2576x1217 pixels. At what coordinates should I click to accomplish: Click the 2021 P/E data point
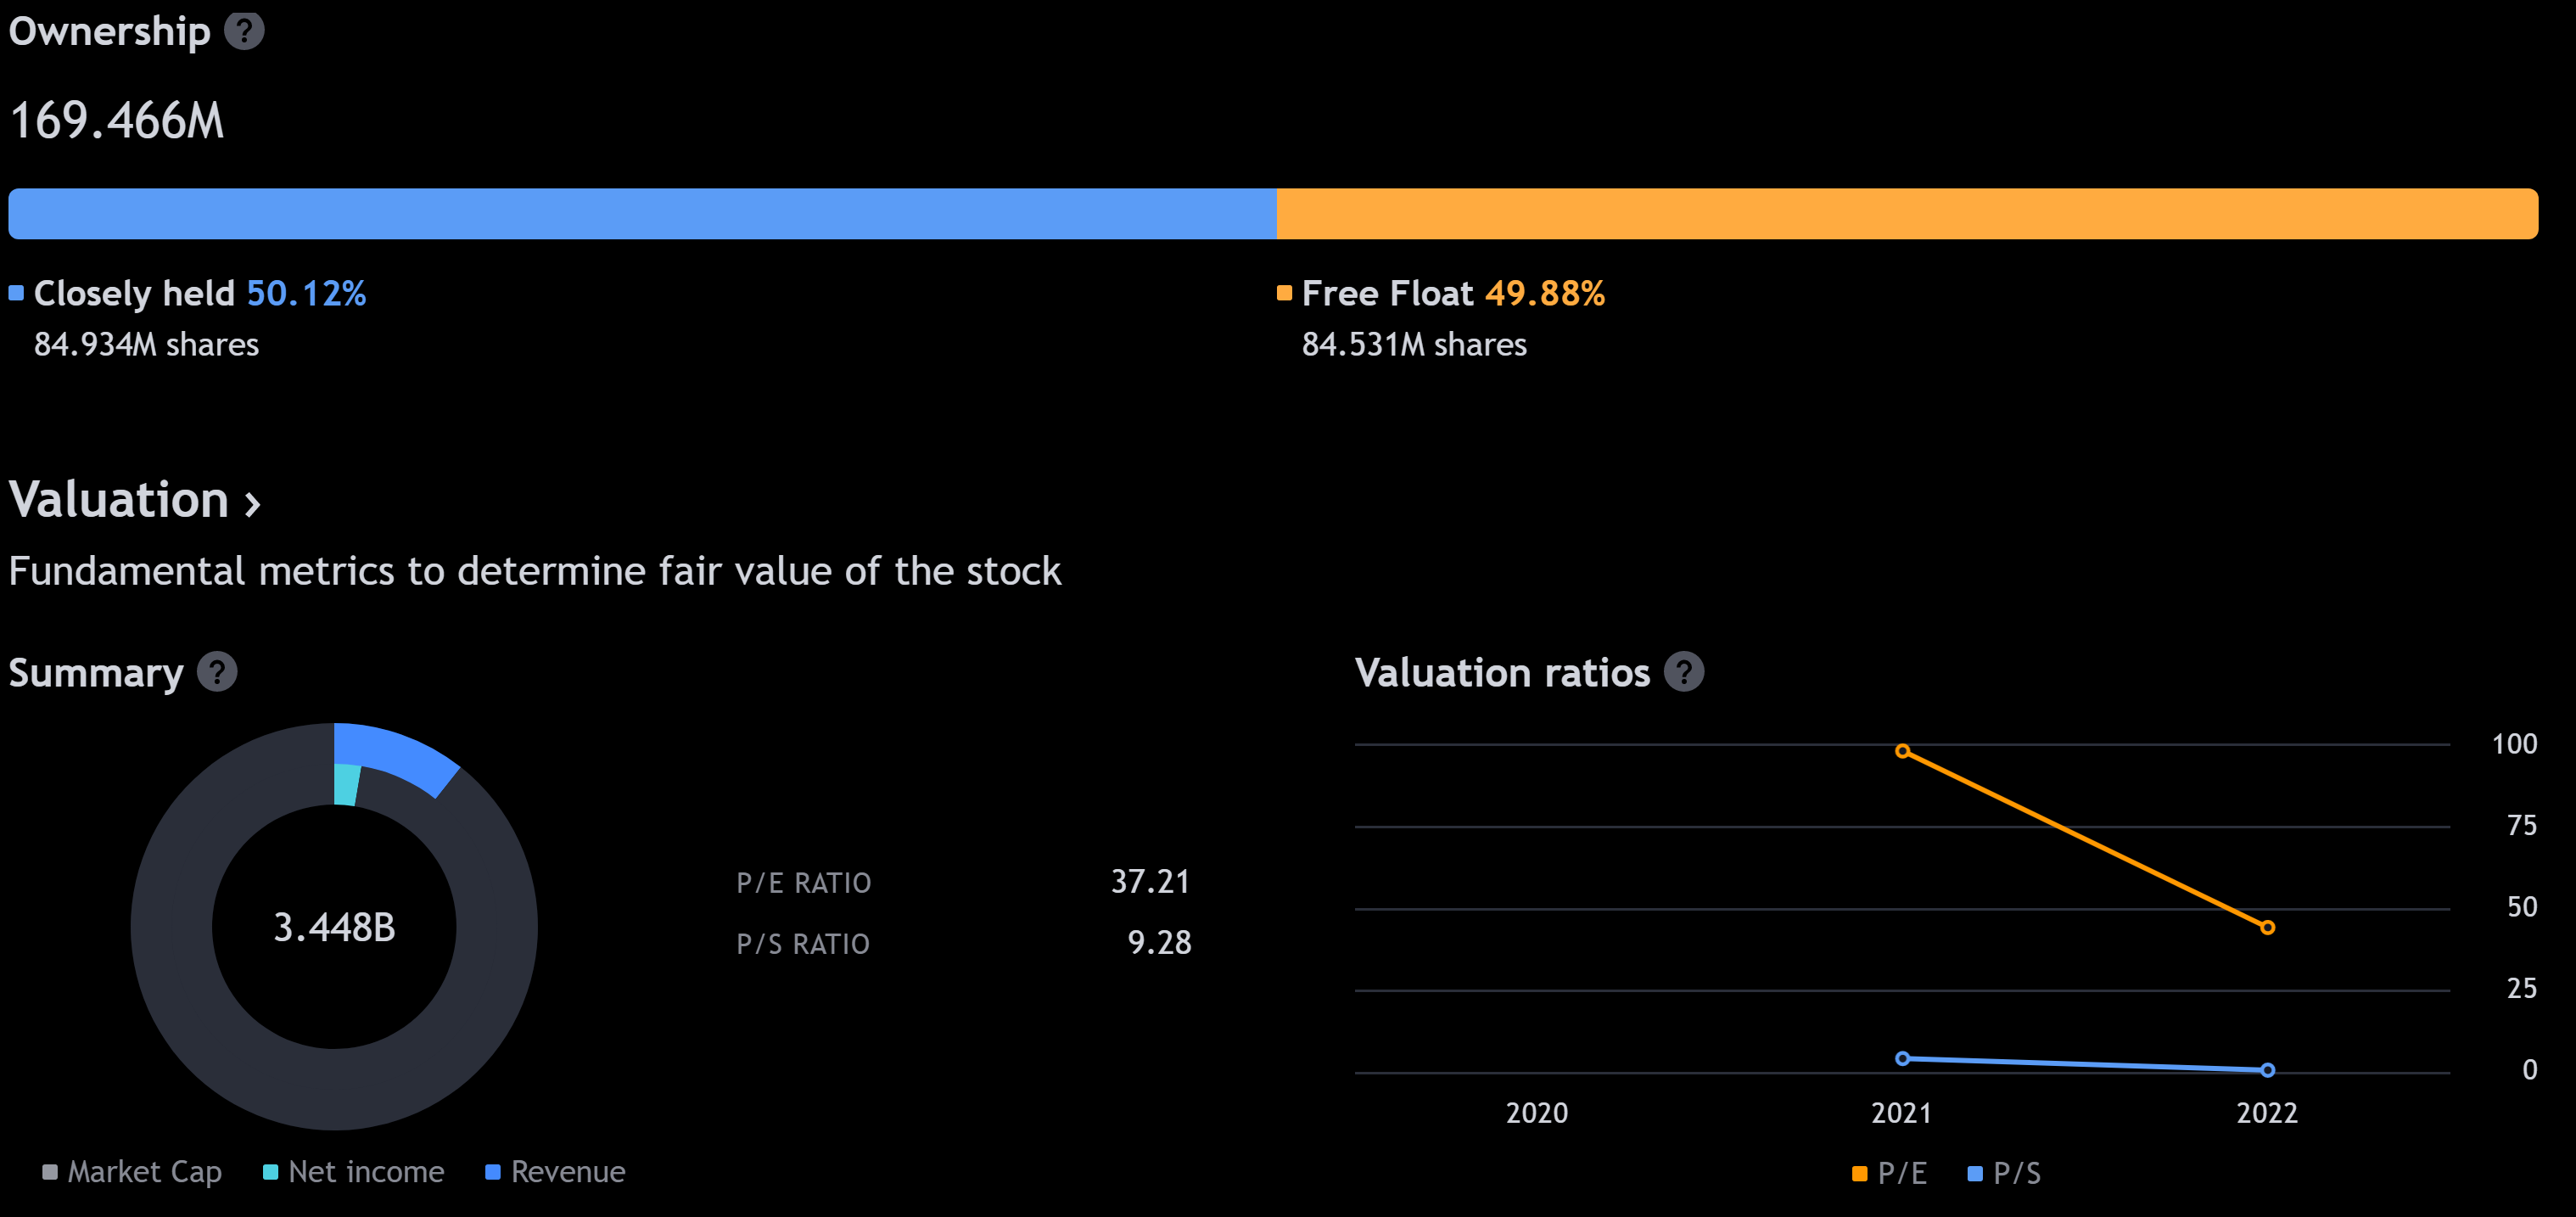coord(1903,751)
